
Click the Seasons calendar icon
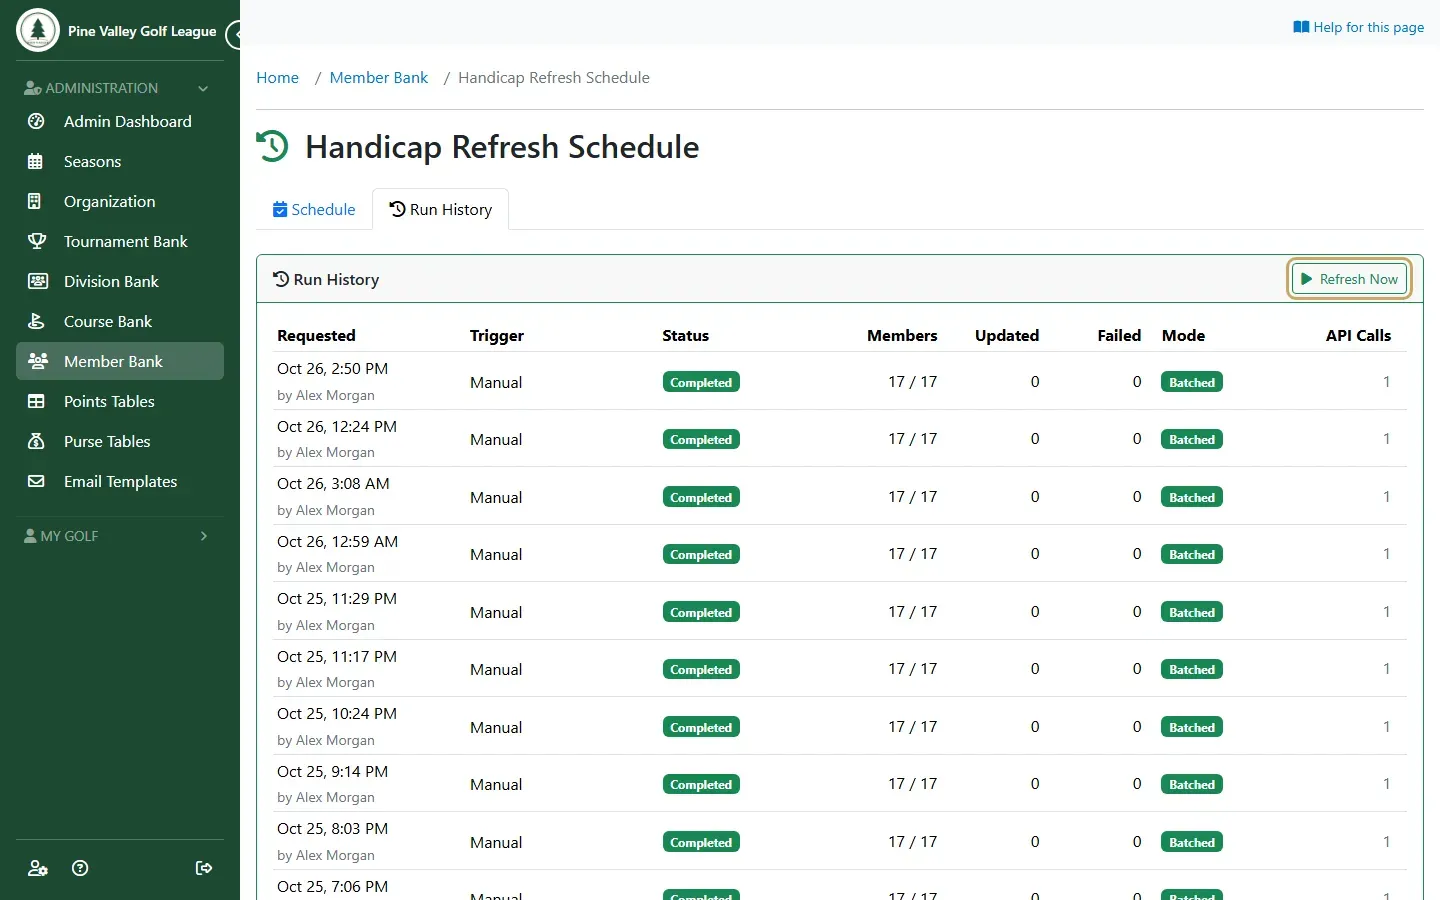(x=36, y=161)
